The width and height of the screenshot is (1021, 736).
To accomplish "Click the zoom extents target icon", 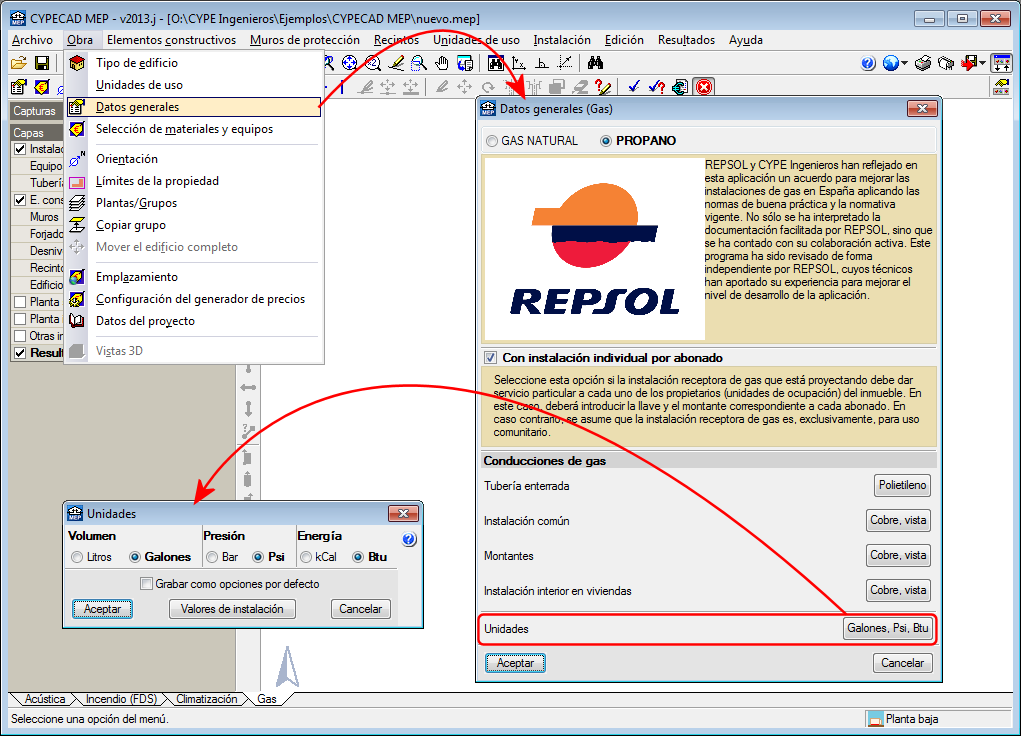I will 350,63.
